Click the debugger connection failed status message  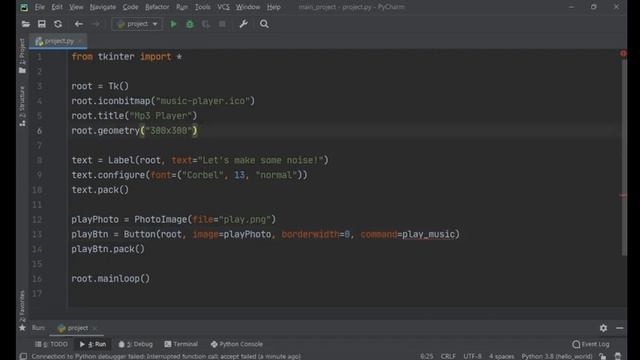coord(166,356)
